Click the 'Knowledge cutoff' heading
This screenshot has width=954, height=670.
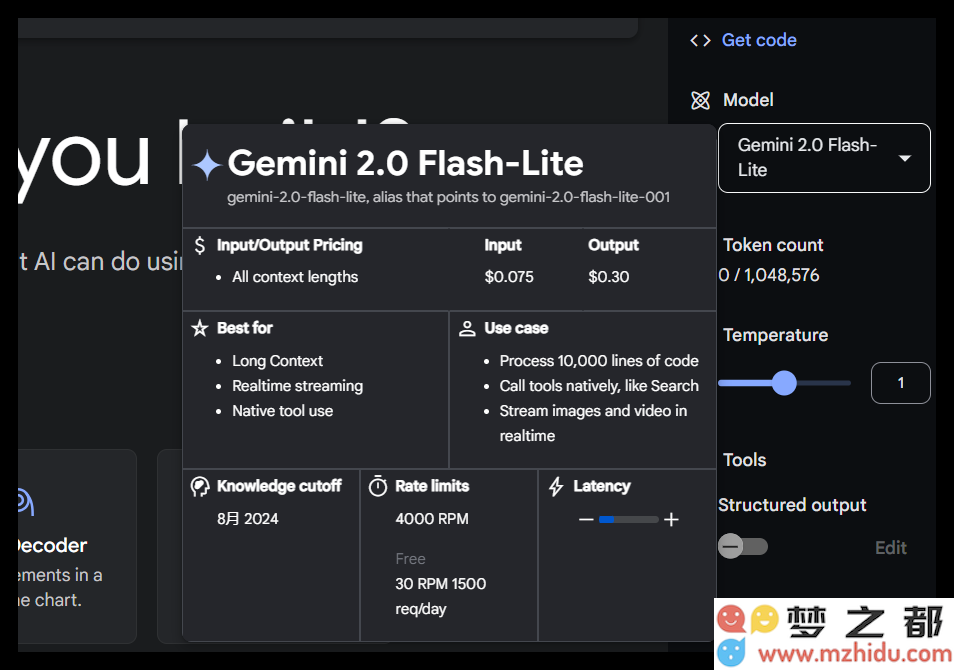click(x=279, y=486)
